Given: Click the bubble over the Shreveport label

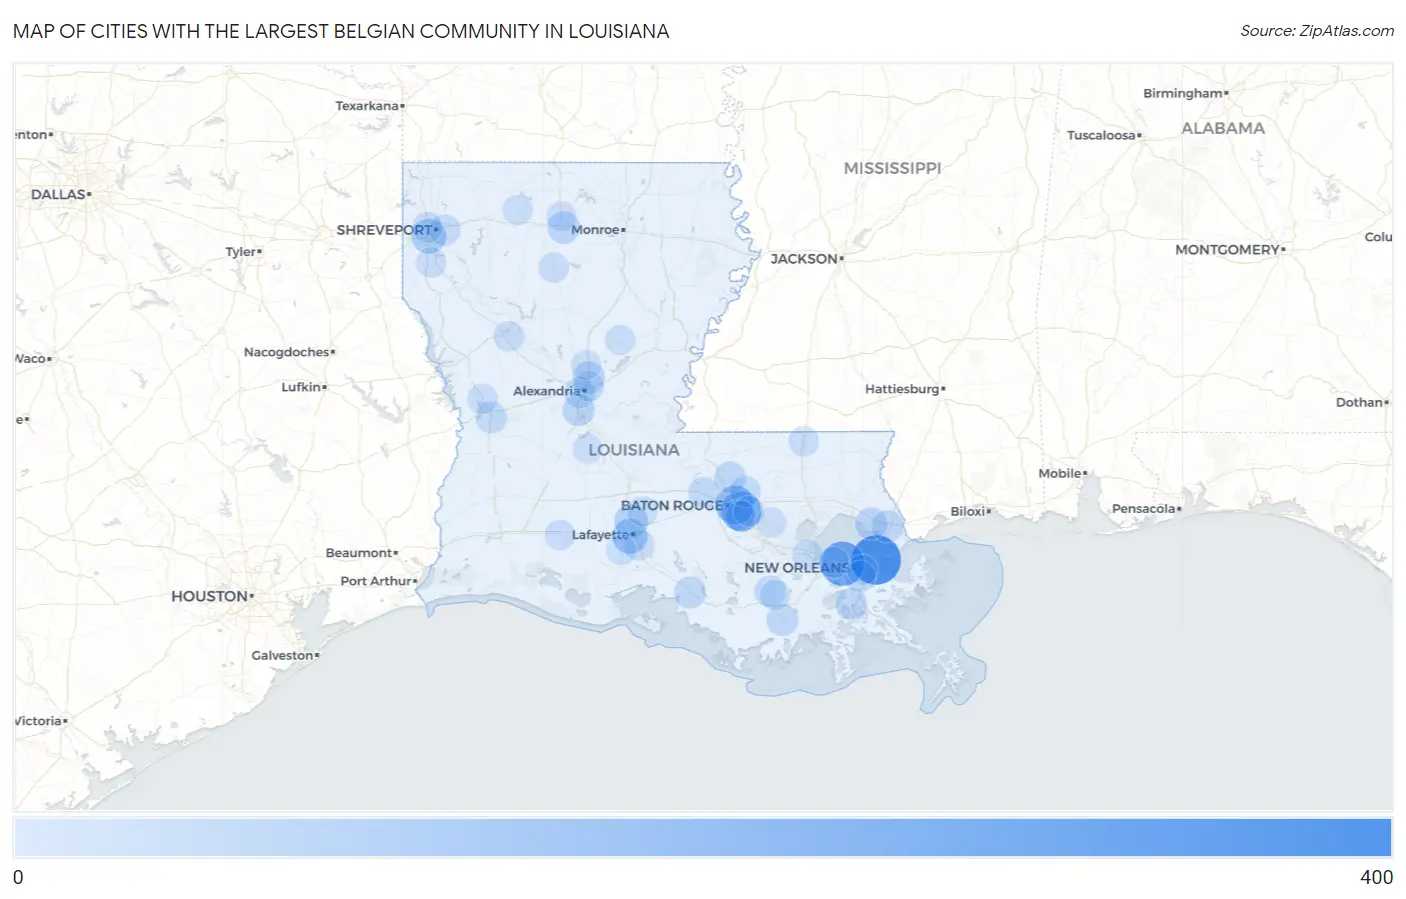Looking at the screenshot, I should 429,234.
